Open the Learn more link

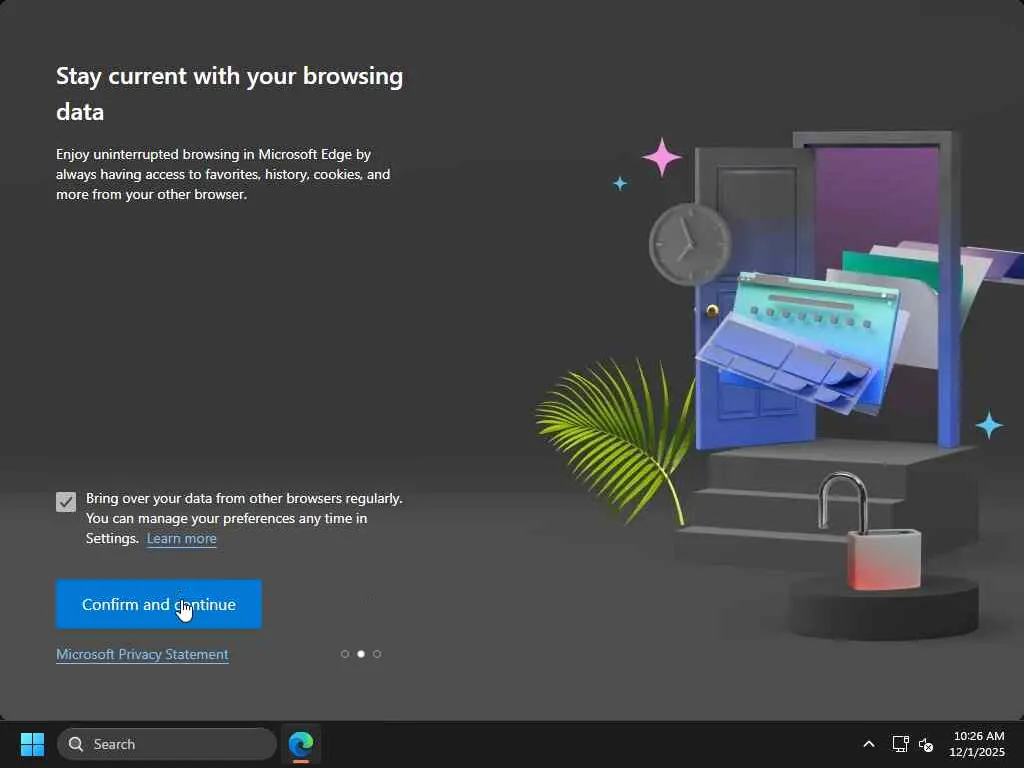pos(182,539)
